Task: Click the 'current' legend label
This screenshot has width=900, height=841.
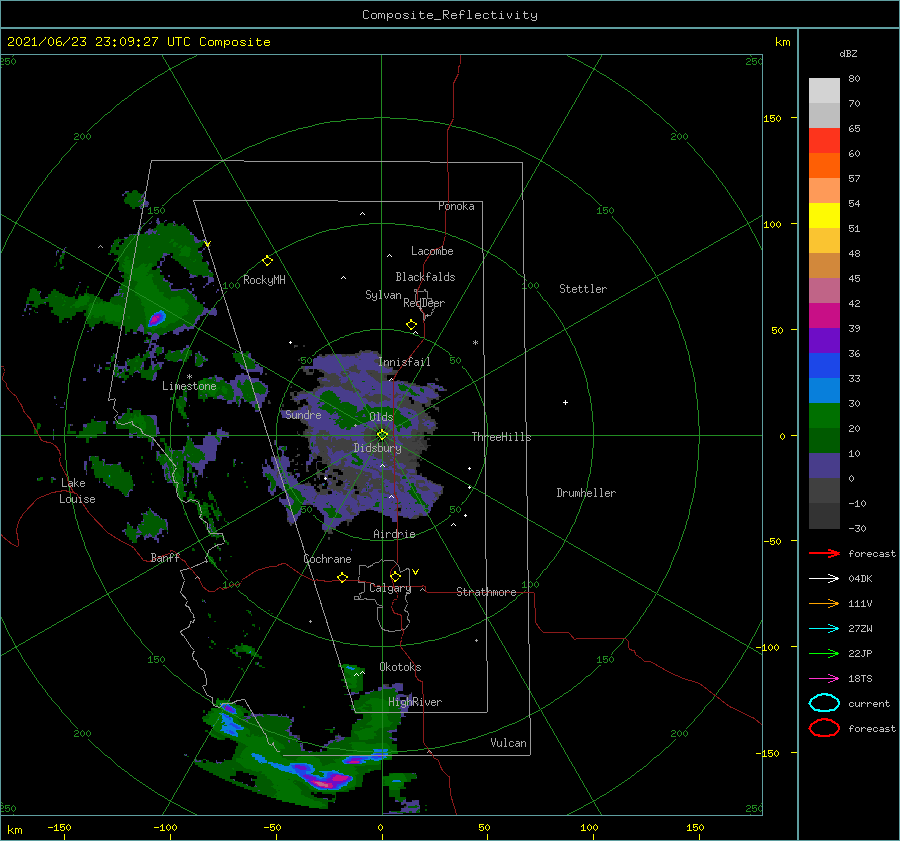Action: tap(869, 703)
